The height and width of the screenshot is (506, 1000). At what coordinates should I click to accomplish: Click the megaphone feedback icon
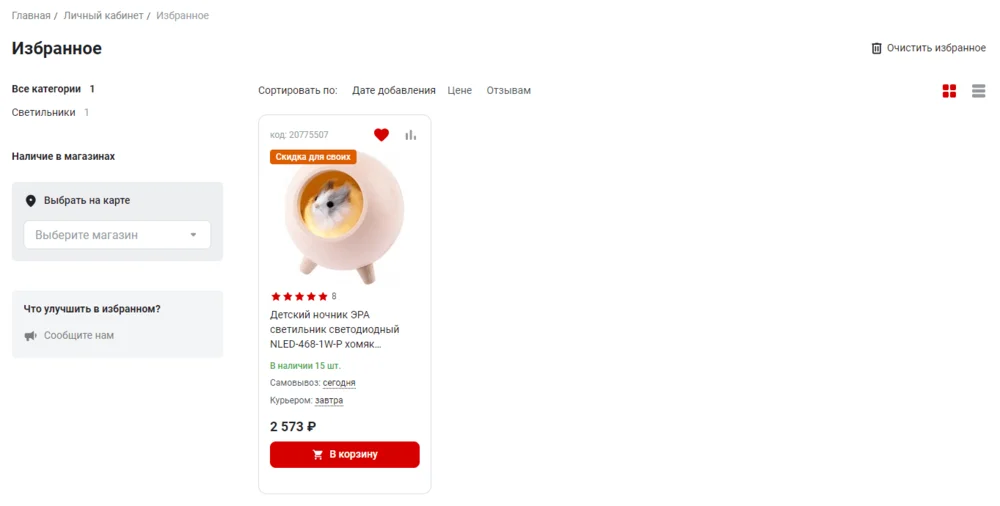pyautogui.click(x=31, y=336)
